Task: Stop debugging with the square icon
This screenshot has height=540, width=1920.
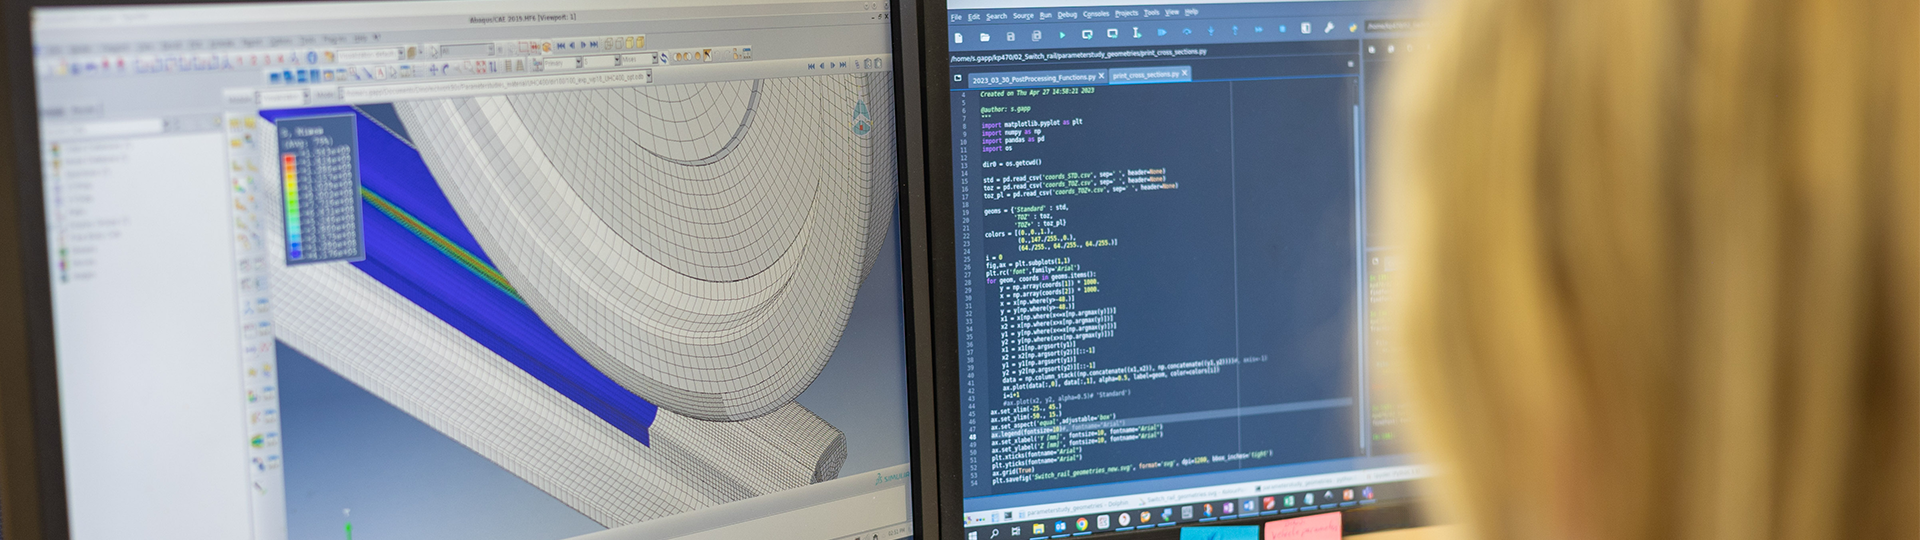Action: (x=1282, y=30)
